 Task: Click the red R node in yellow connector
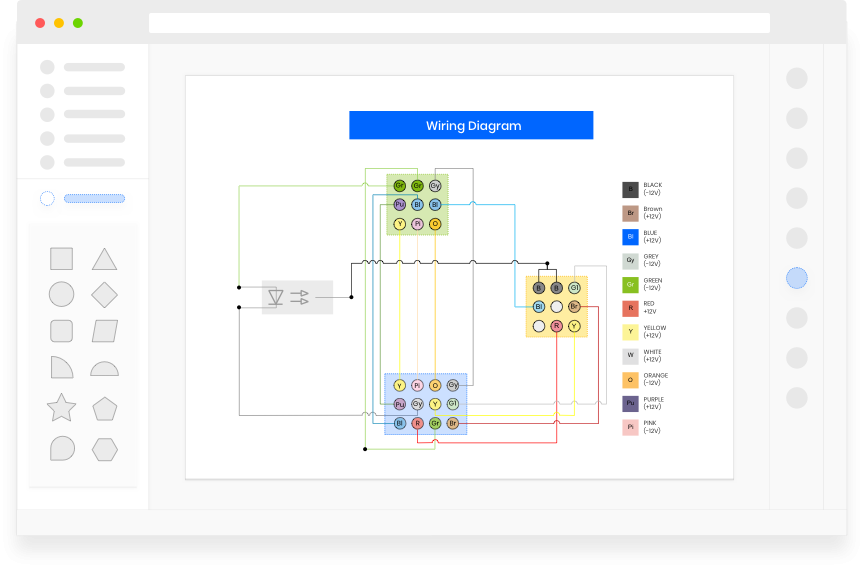[x=556, y=326]
